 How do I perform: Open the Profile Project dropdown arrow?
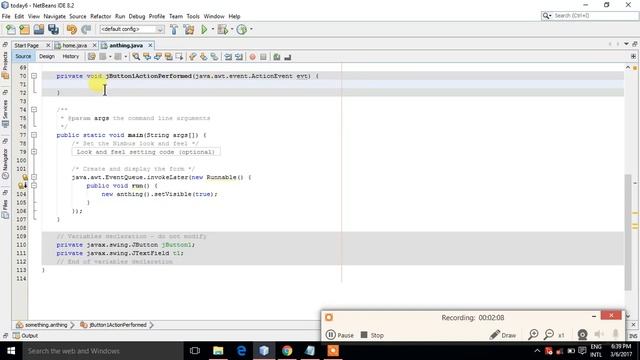tap(251, 29)
